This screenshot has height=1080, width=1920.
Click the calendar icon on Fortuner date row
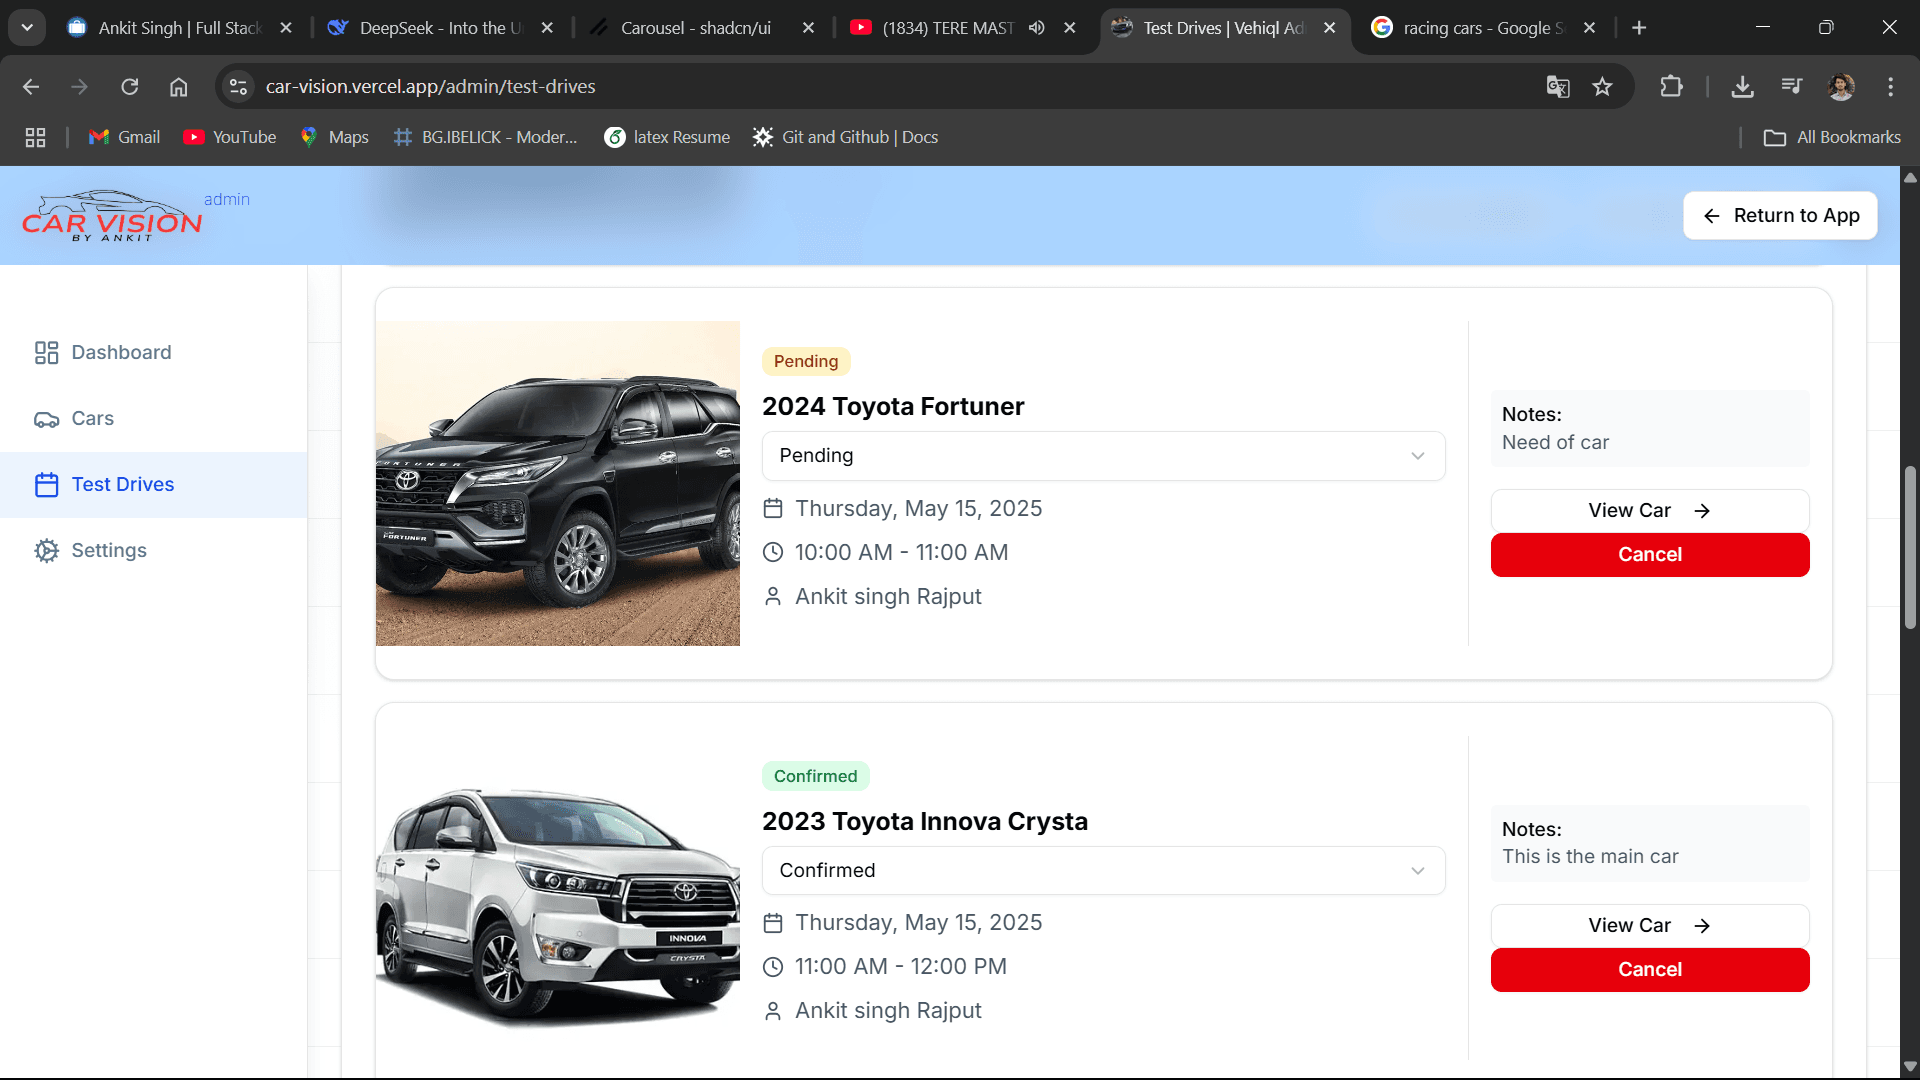(773, 509)
